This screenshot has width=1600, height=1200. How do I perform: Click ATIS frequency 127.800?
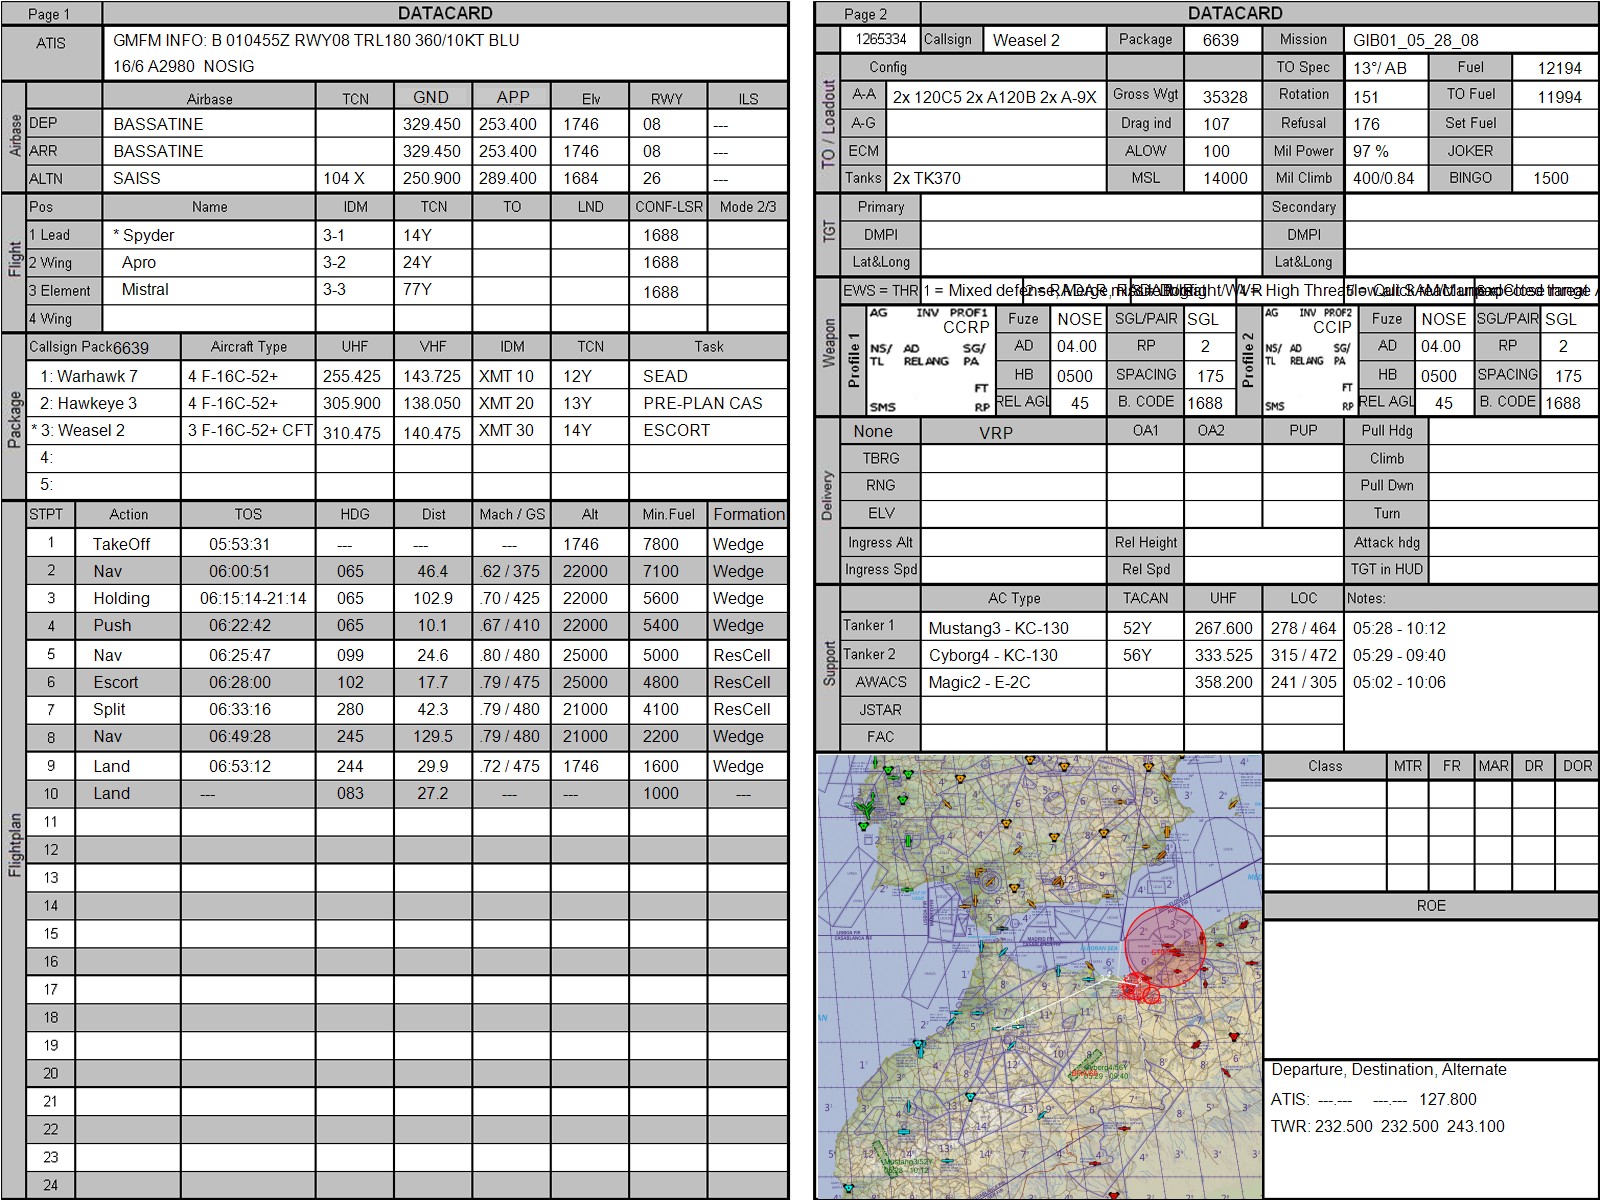[x=1447, y=1099]
